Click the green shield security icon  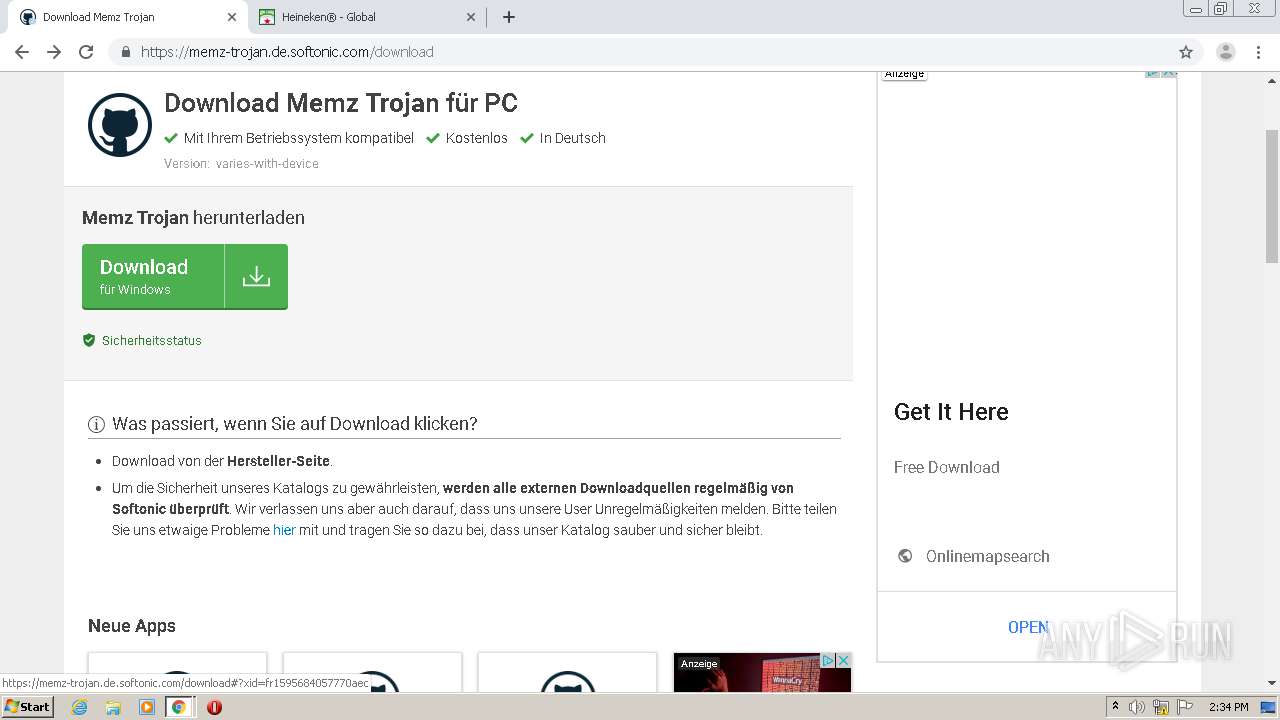pyautogui.click(x=89, y=340)
